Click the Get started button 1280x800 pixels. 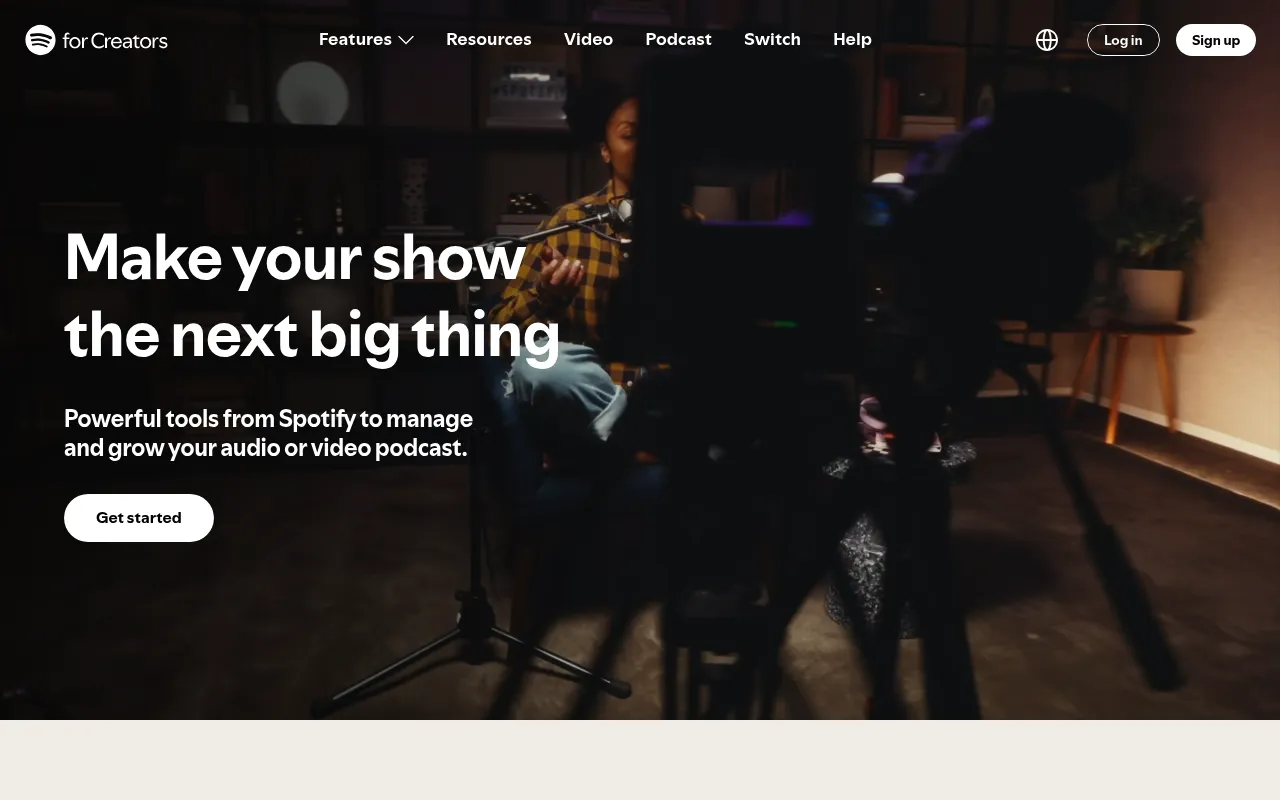point(138,517)
